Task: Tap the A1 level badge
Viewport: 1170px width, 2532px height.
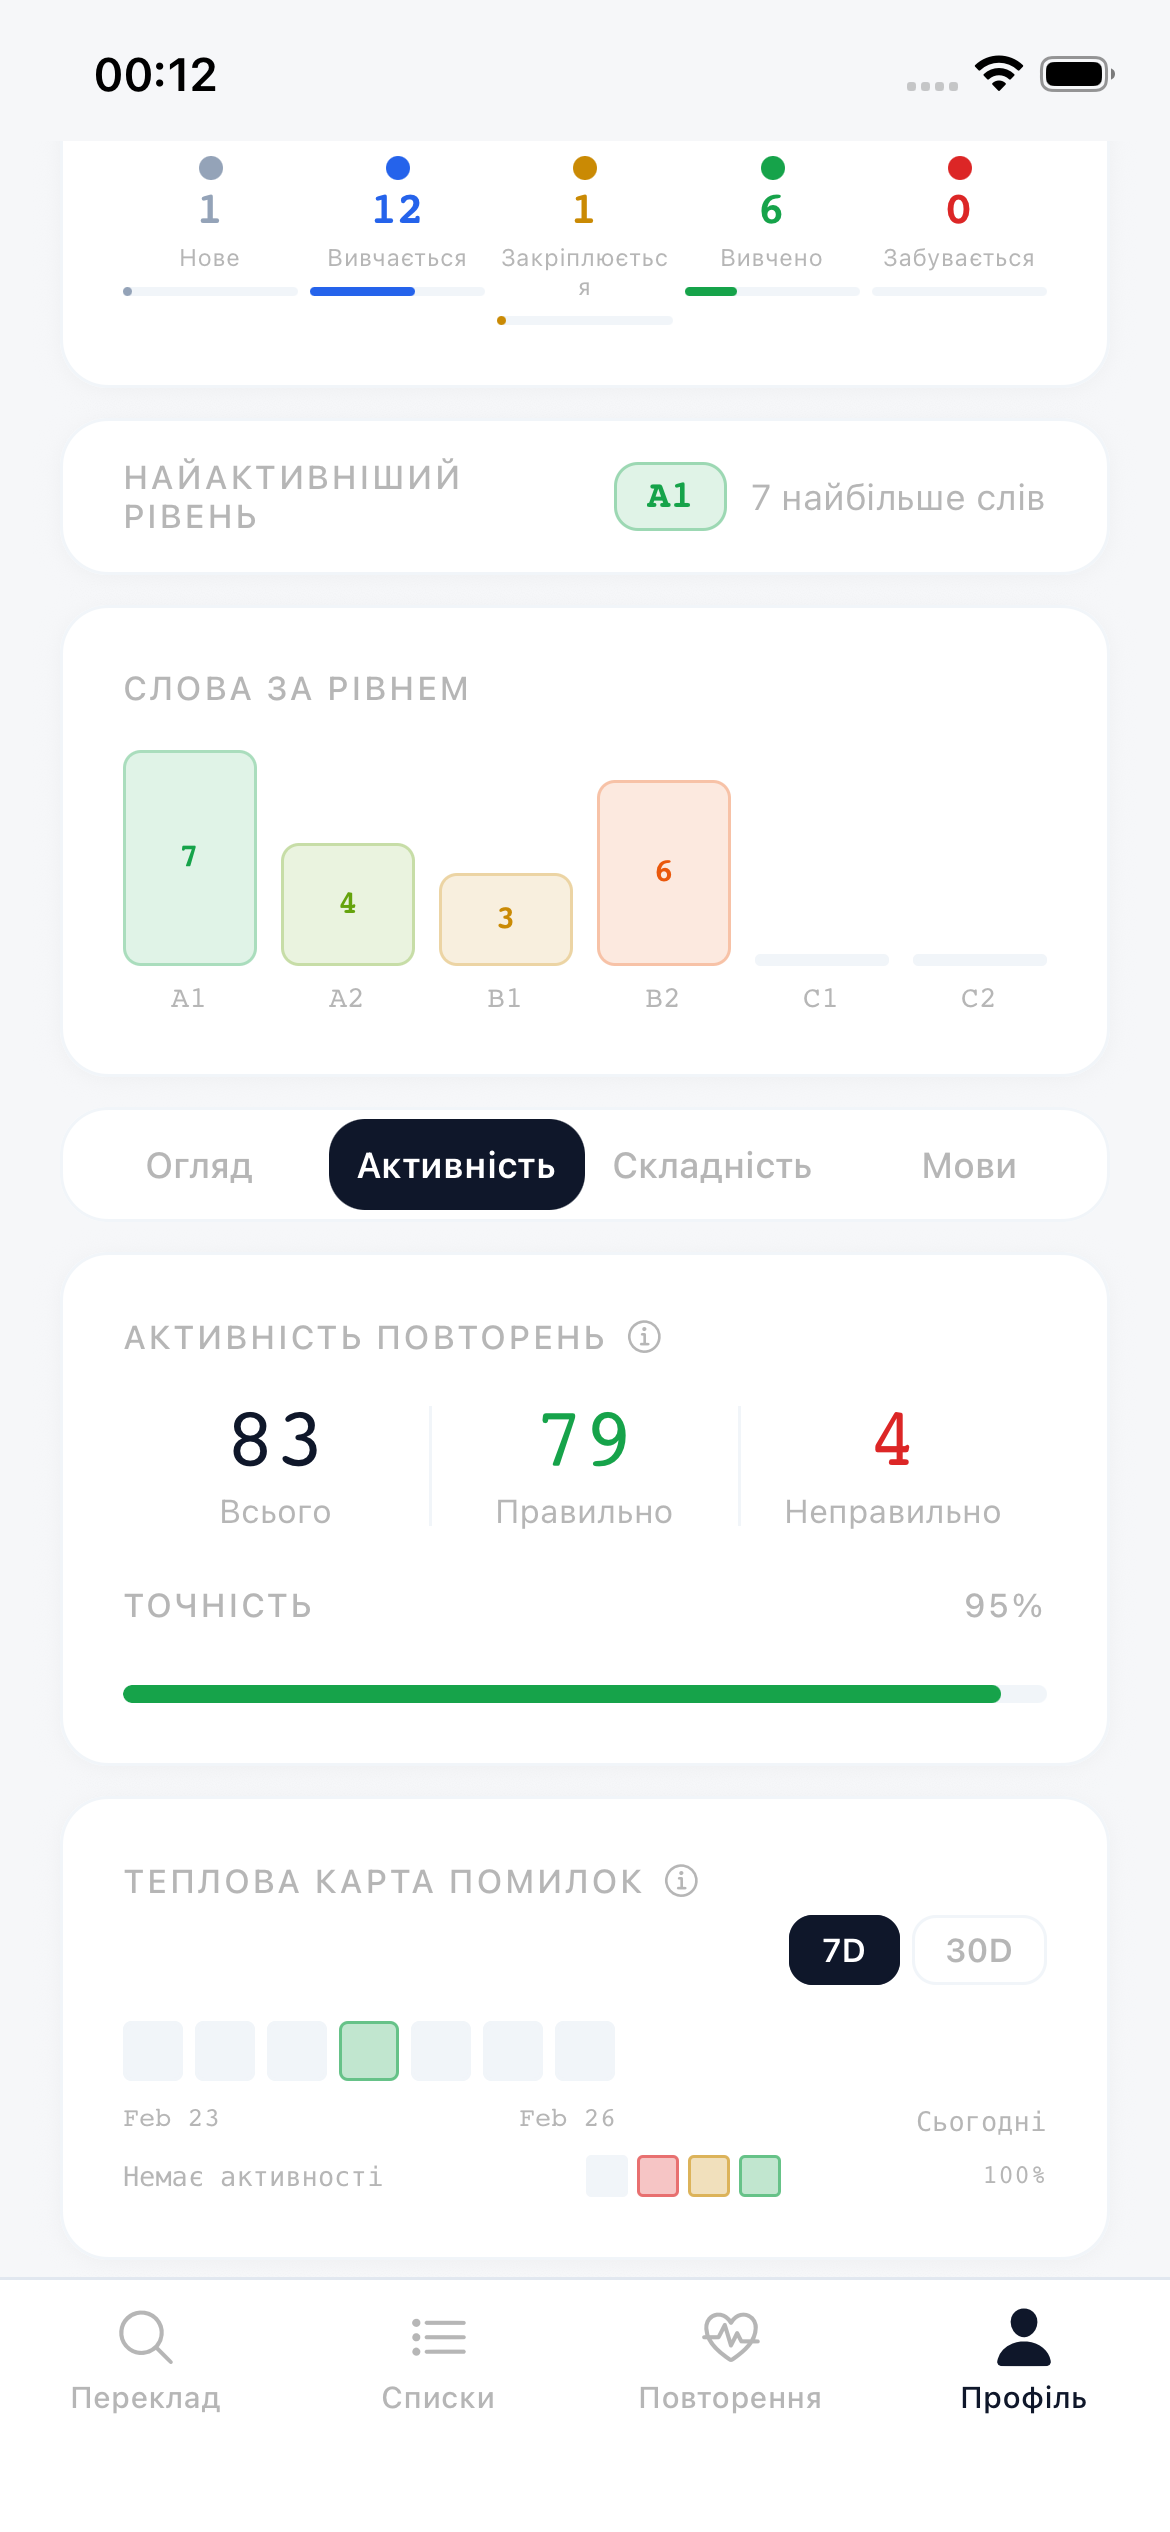Action: pyautogui.click(x=670, y=496)
